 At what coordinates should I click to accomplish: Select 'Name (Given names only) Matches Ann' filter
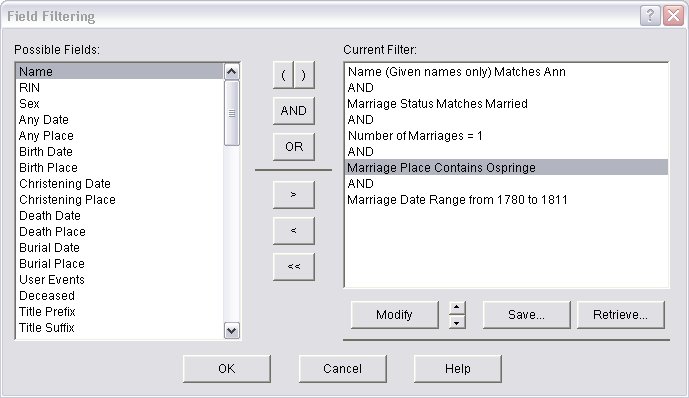pyautogui.click(x=506, y=72)
